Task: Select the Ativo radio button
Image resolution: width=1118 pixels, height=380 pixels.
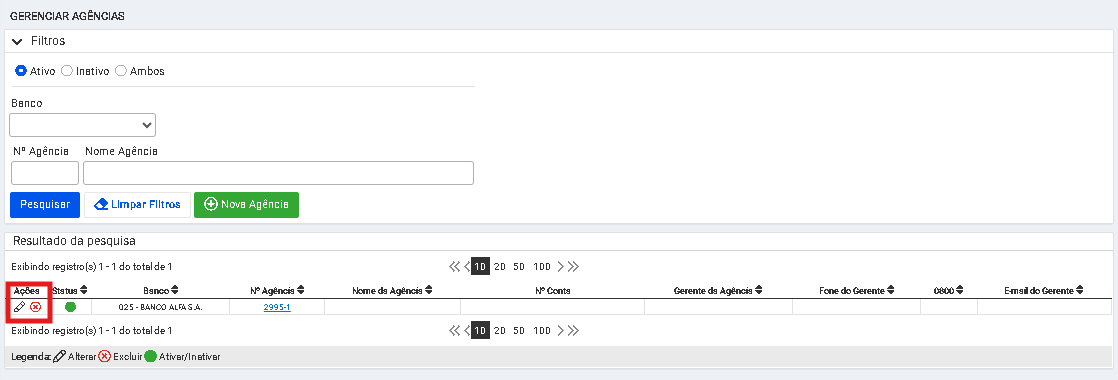Action: pos(21,71)
